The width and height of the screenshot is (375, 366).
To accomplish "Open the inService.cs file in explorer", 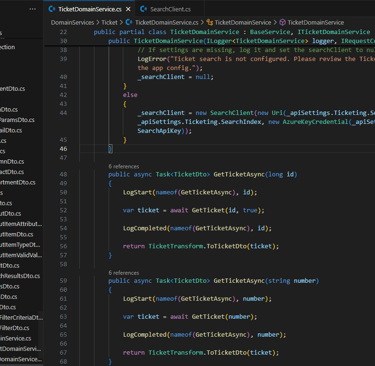I will tap(16, 338).
